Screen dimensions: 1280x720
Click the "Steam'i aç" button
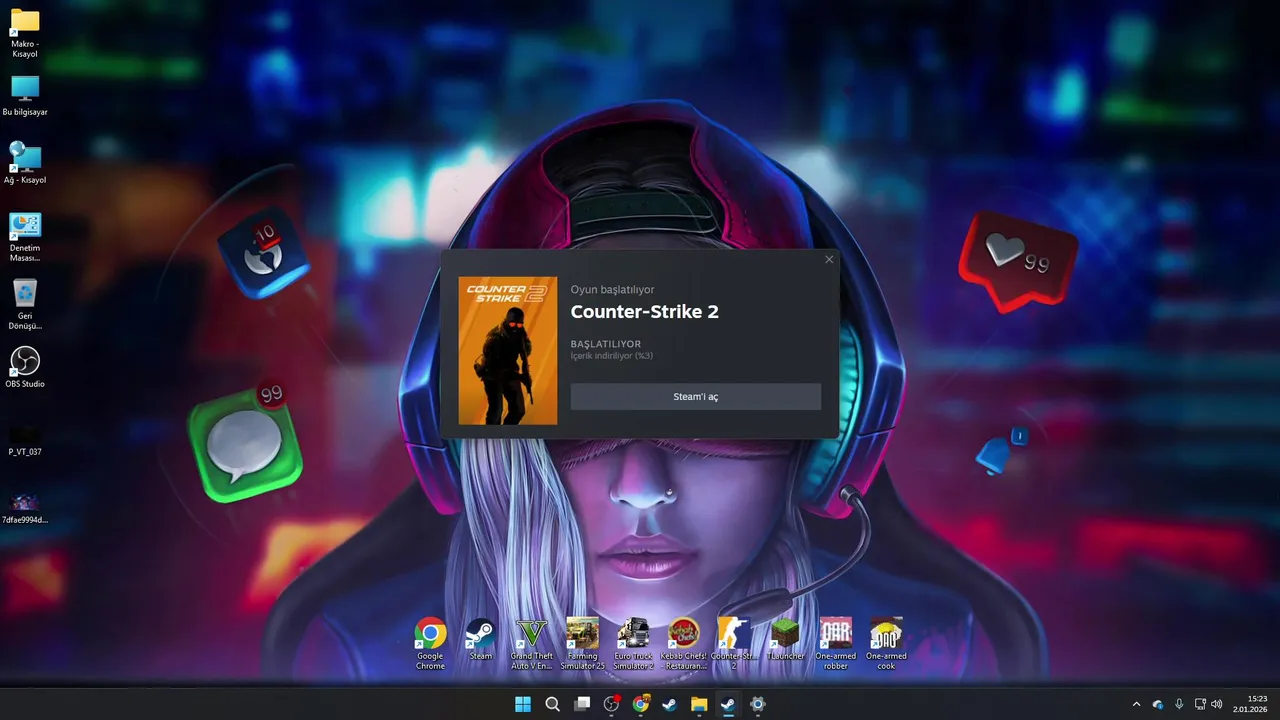pyautogui.click(x=695, y=396)
